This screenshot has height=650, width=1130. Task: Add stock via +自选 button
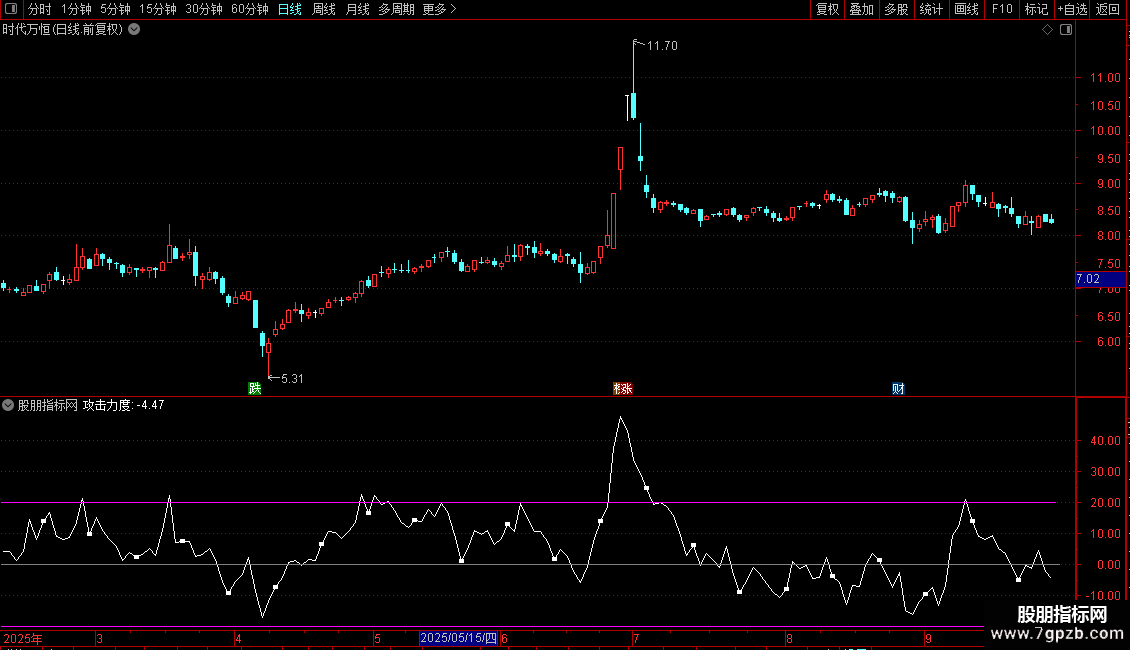pos(1072,9)
